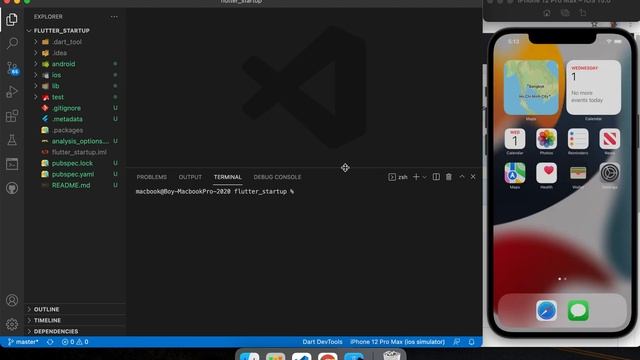The height and width of the screenshot is (360, 640).
Task: Switch to the DEBUG CONSOLE tab
Action: (x=277, y=177)
